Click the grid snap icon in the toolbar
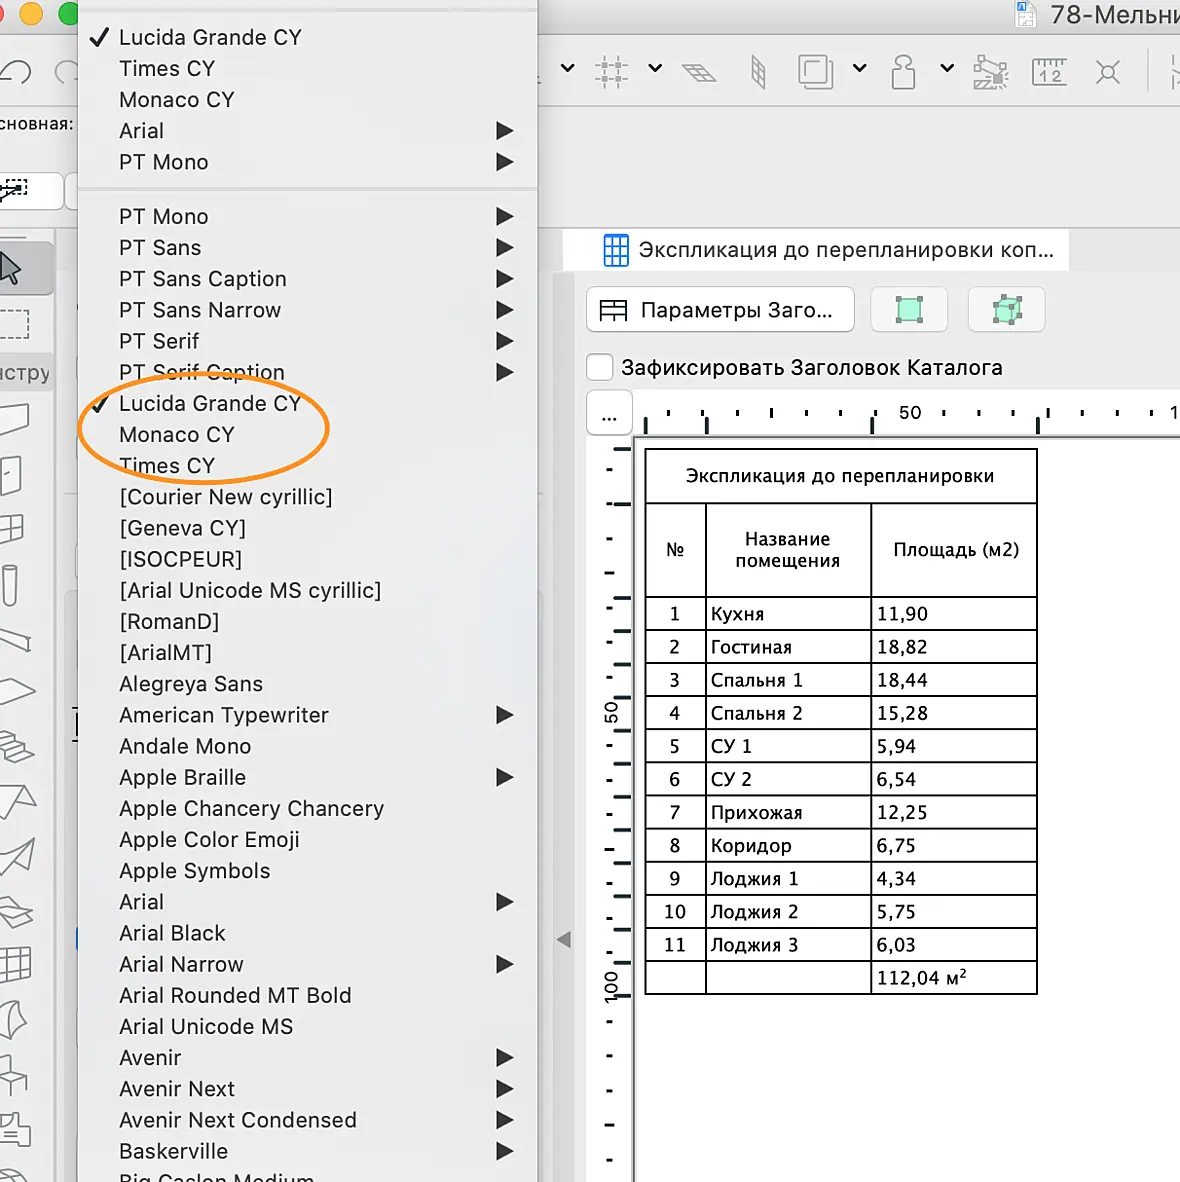 pos(611,72)
